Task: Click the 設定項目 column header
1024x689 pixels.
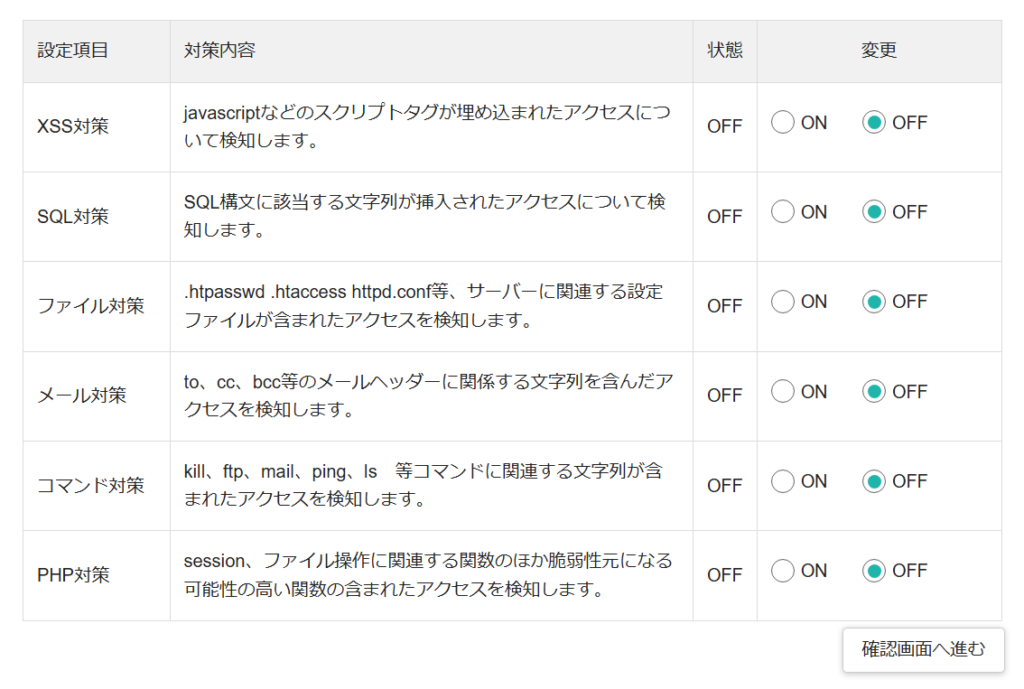Action: click(73, 50)
